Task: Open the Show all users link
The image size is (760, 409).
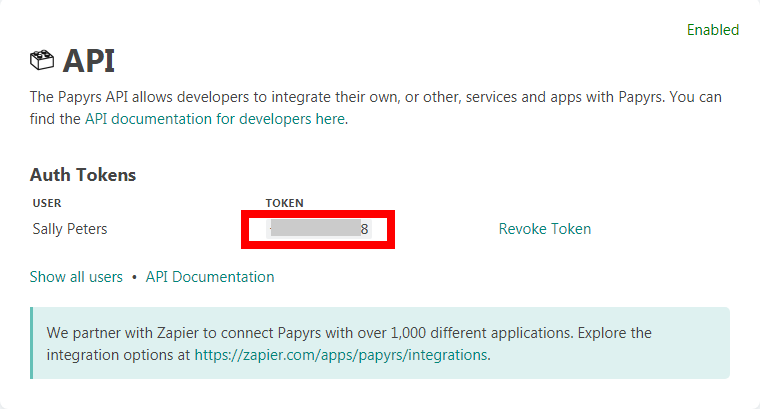Action: pos(76,277)
